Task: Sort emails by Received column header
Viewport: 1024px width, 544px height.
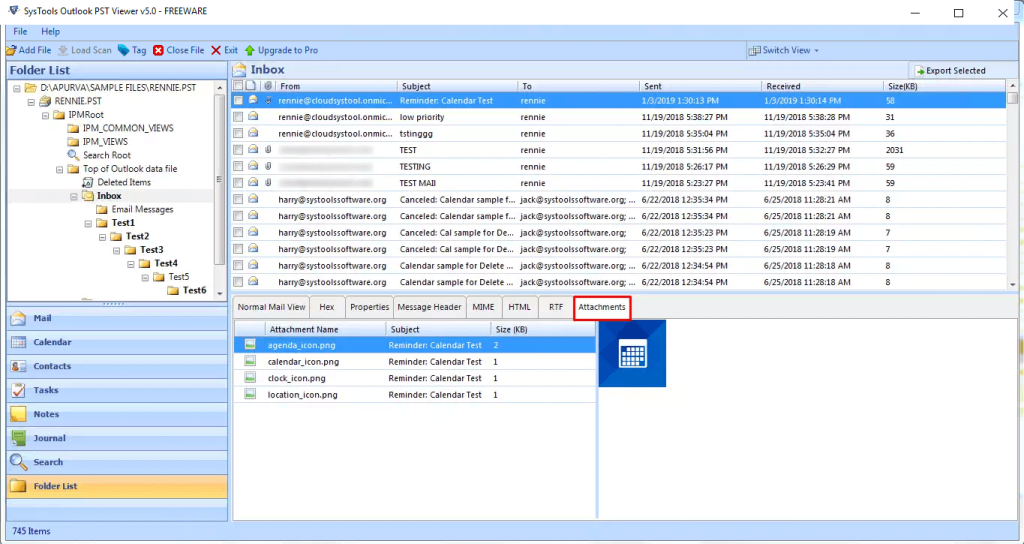Action: [822, 86]
